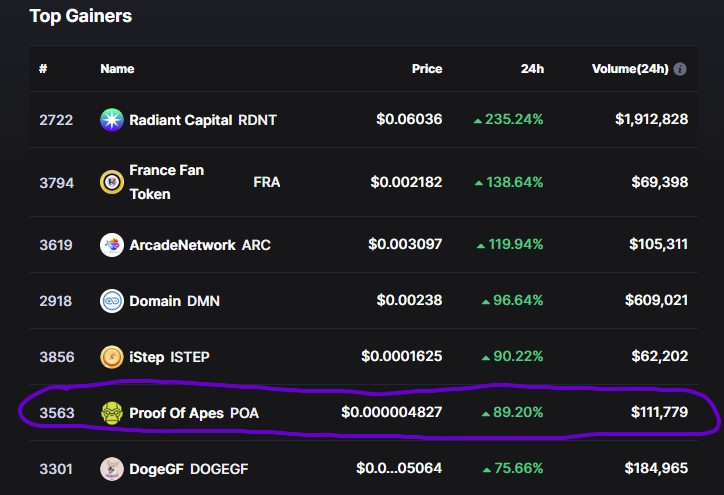The height and width of the screenshot is (495, 724).
Task: Click rank number 3794
Action: pos(56,183)
